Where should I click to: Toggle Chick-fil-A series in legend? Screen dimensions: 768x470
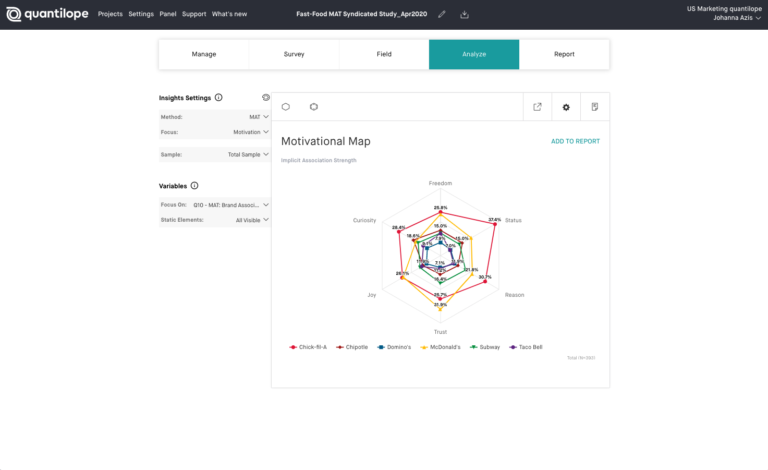pyautogui.click(x=308, y=347)
